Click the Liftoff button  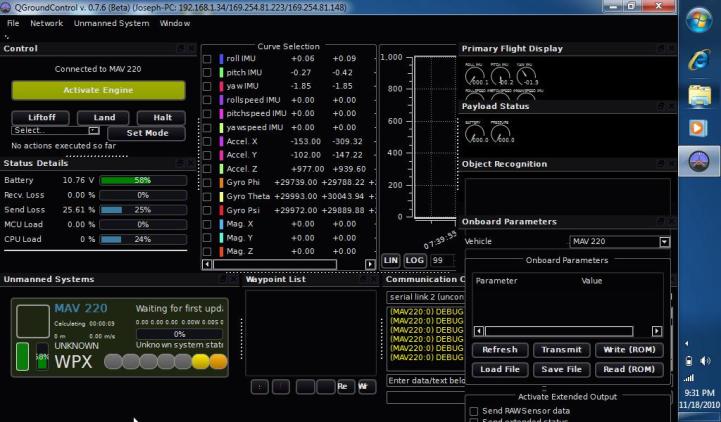tap(40, 118)
